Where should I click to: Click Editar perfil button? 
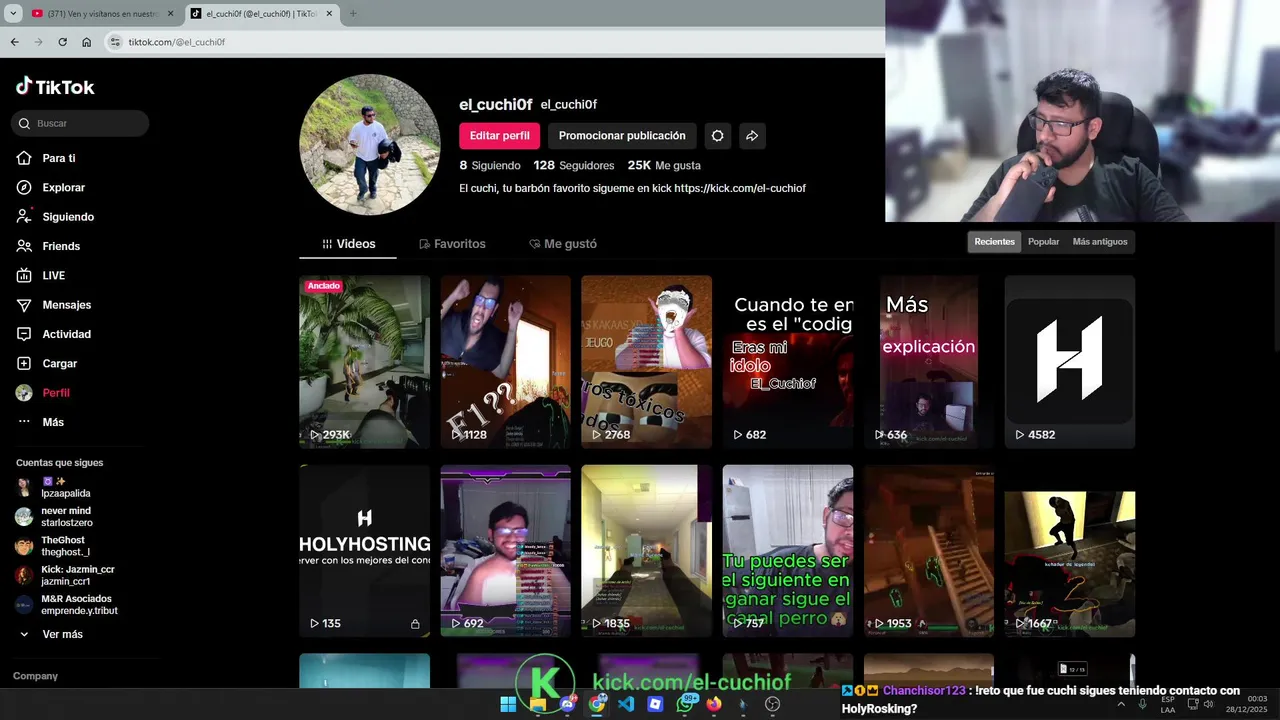[500, 136]
